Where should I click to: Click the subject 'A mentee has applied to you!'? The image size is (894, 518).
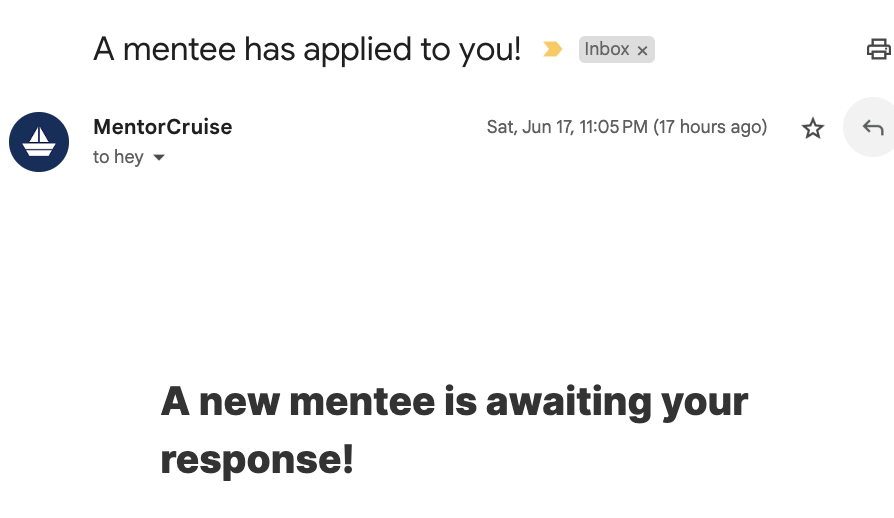coord(307,49)
